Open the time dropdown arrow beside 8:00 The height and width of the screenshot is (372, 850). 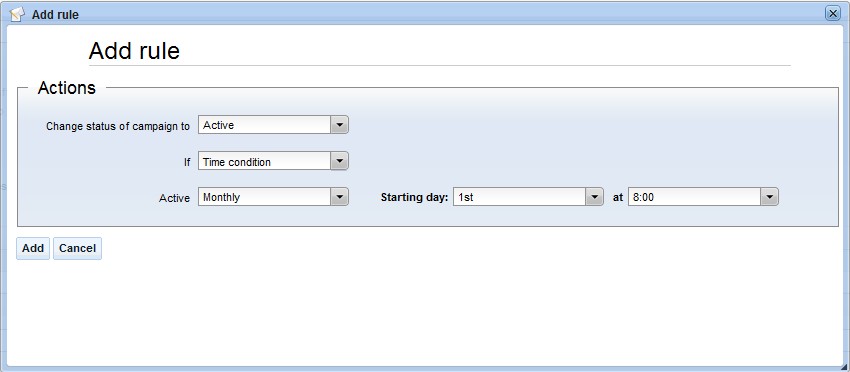pos(769,197)
